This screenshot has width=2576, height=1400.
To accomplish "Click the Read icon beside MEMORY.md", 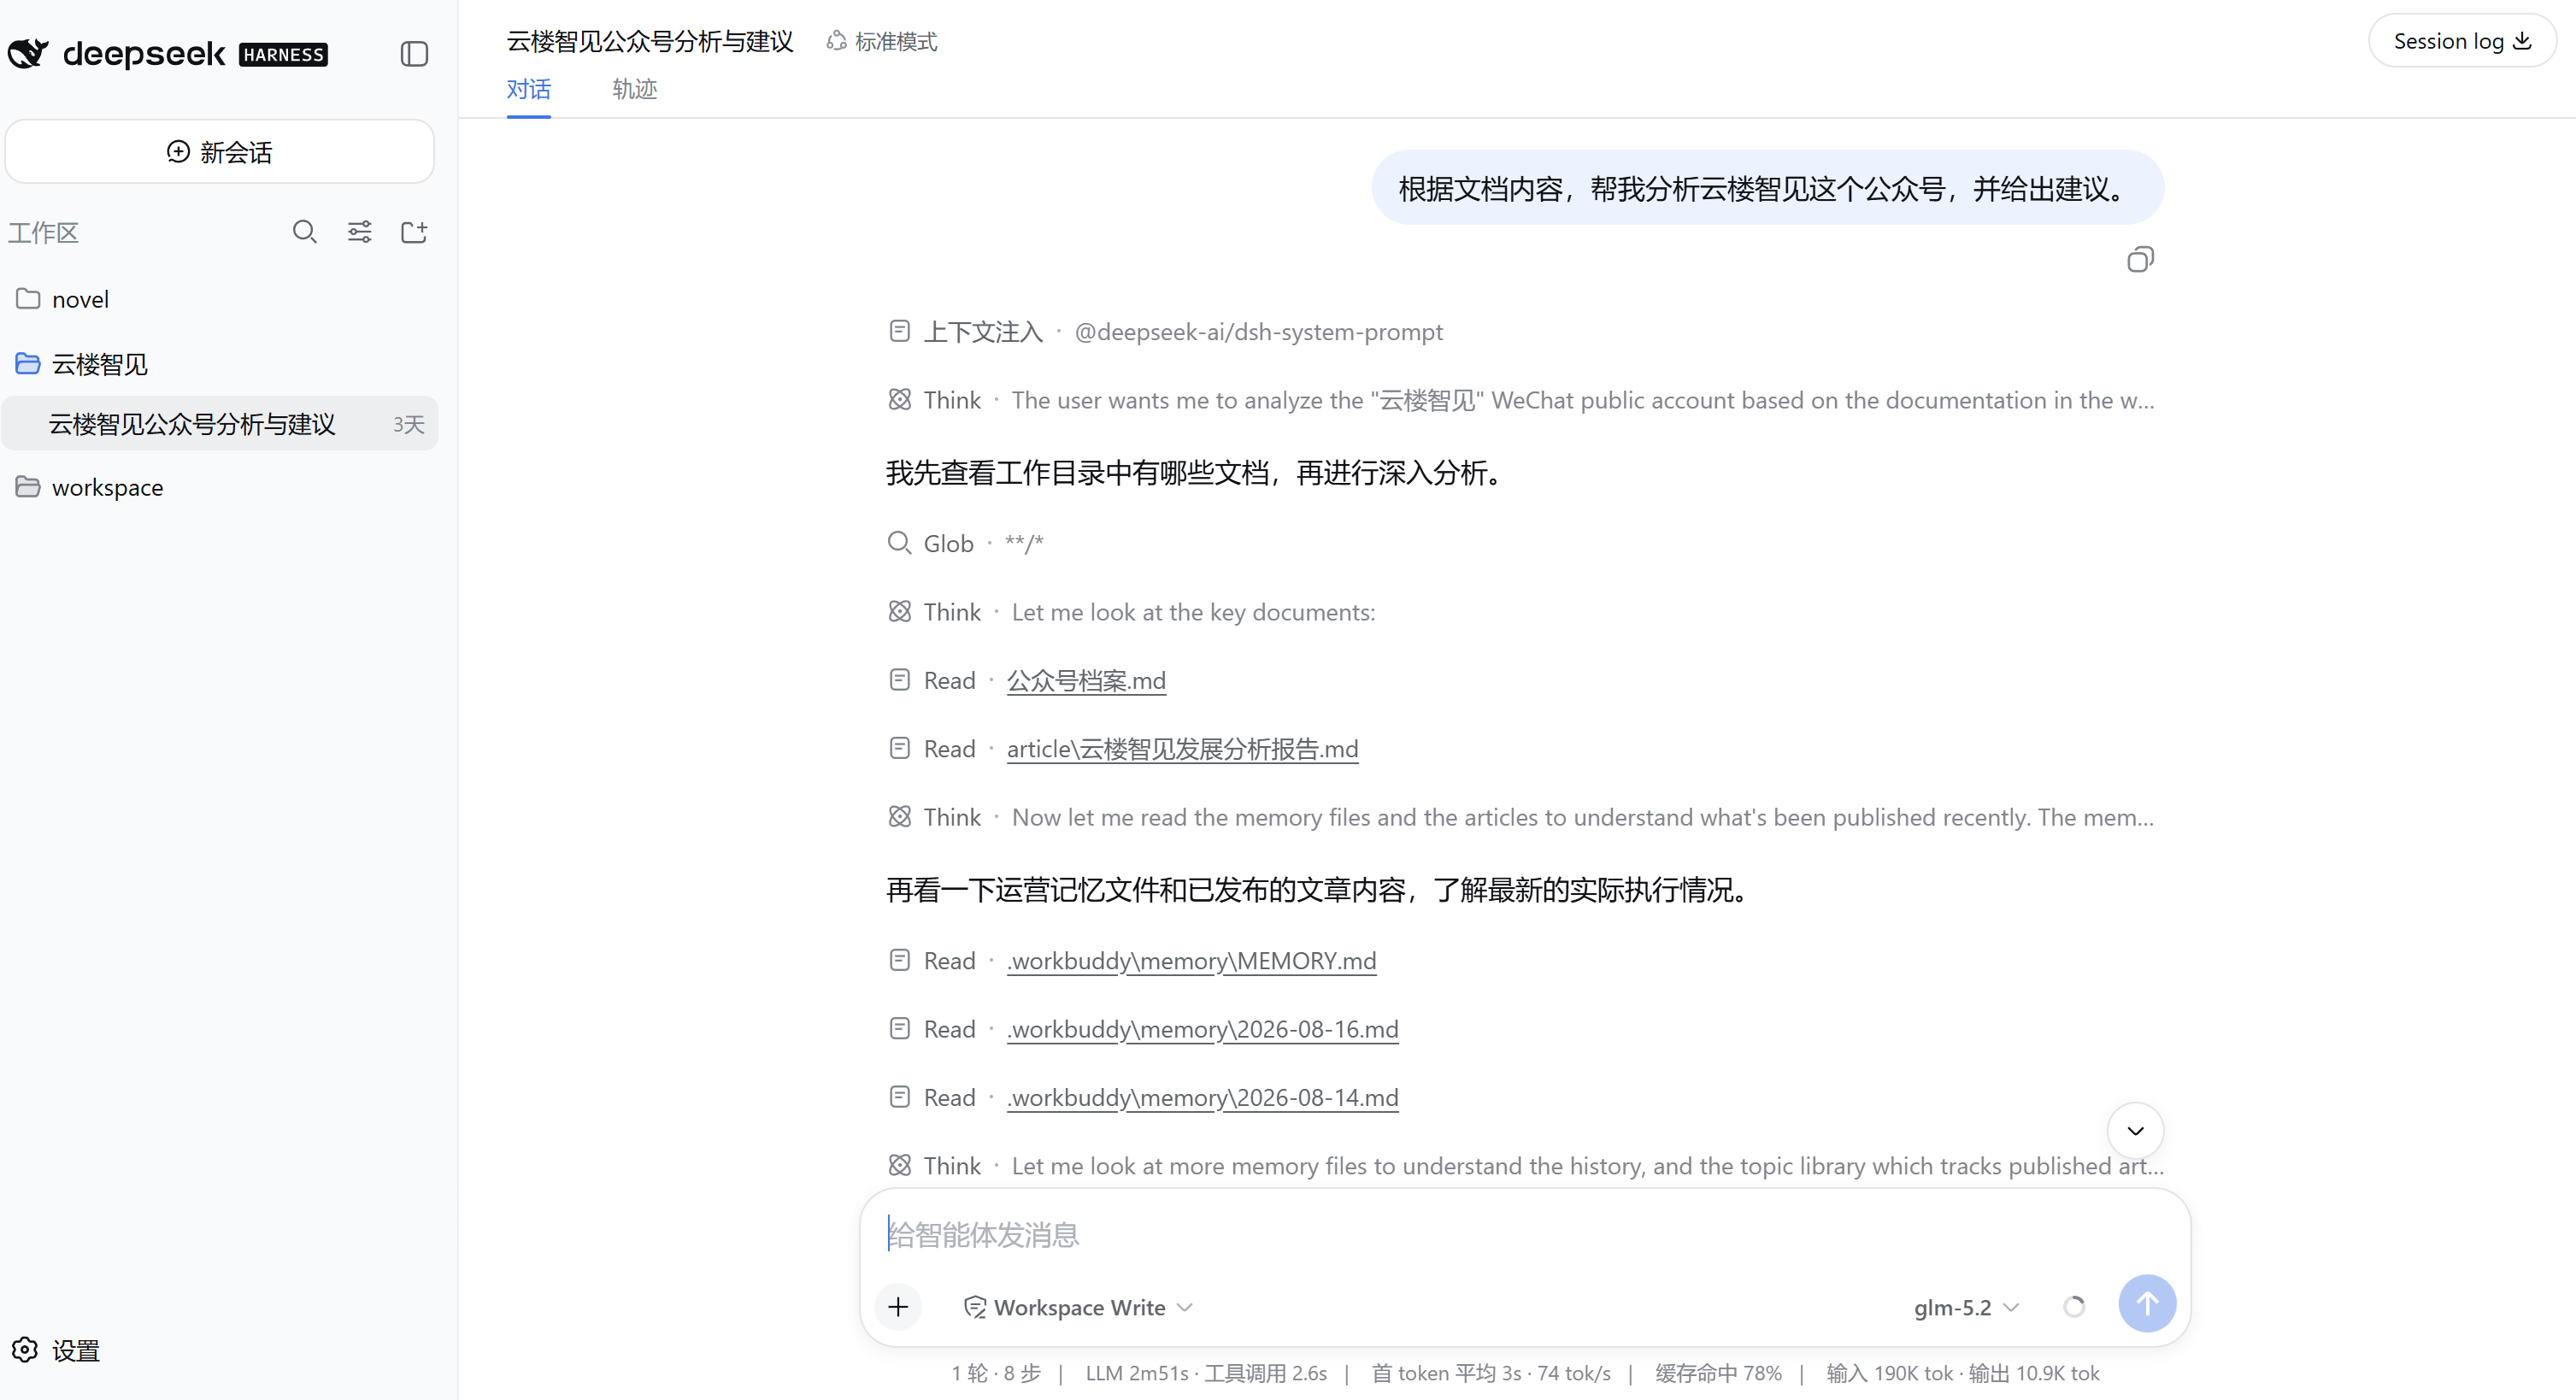I will 899,960.
